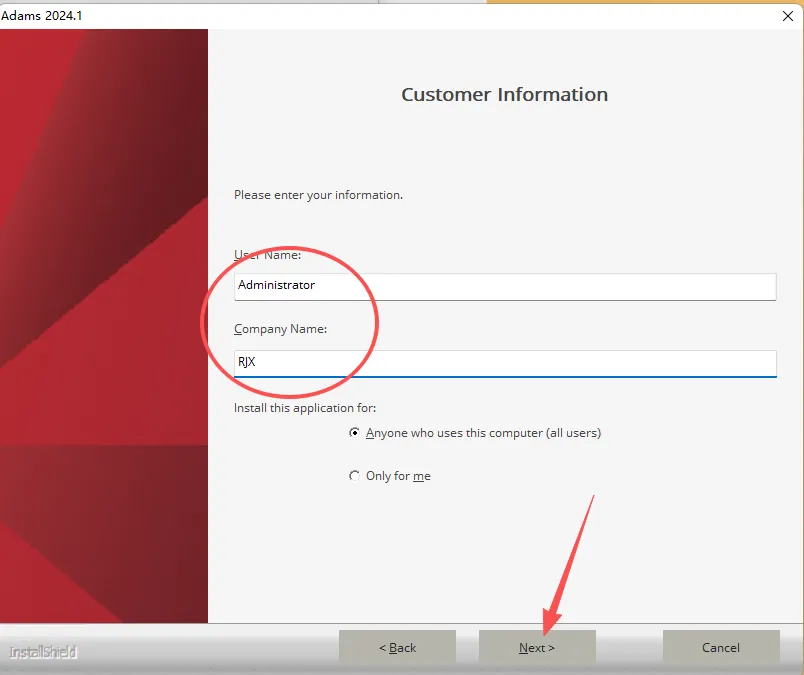This screenshot has height=675, width=804.
Task: Close the Adams 2024.1 installer window
Action: tap(788, 16)
